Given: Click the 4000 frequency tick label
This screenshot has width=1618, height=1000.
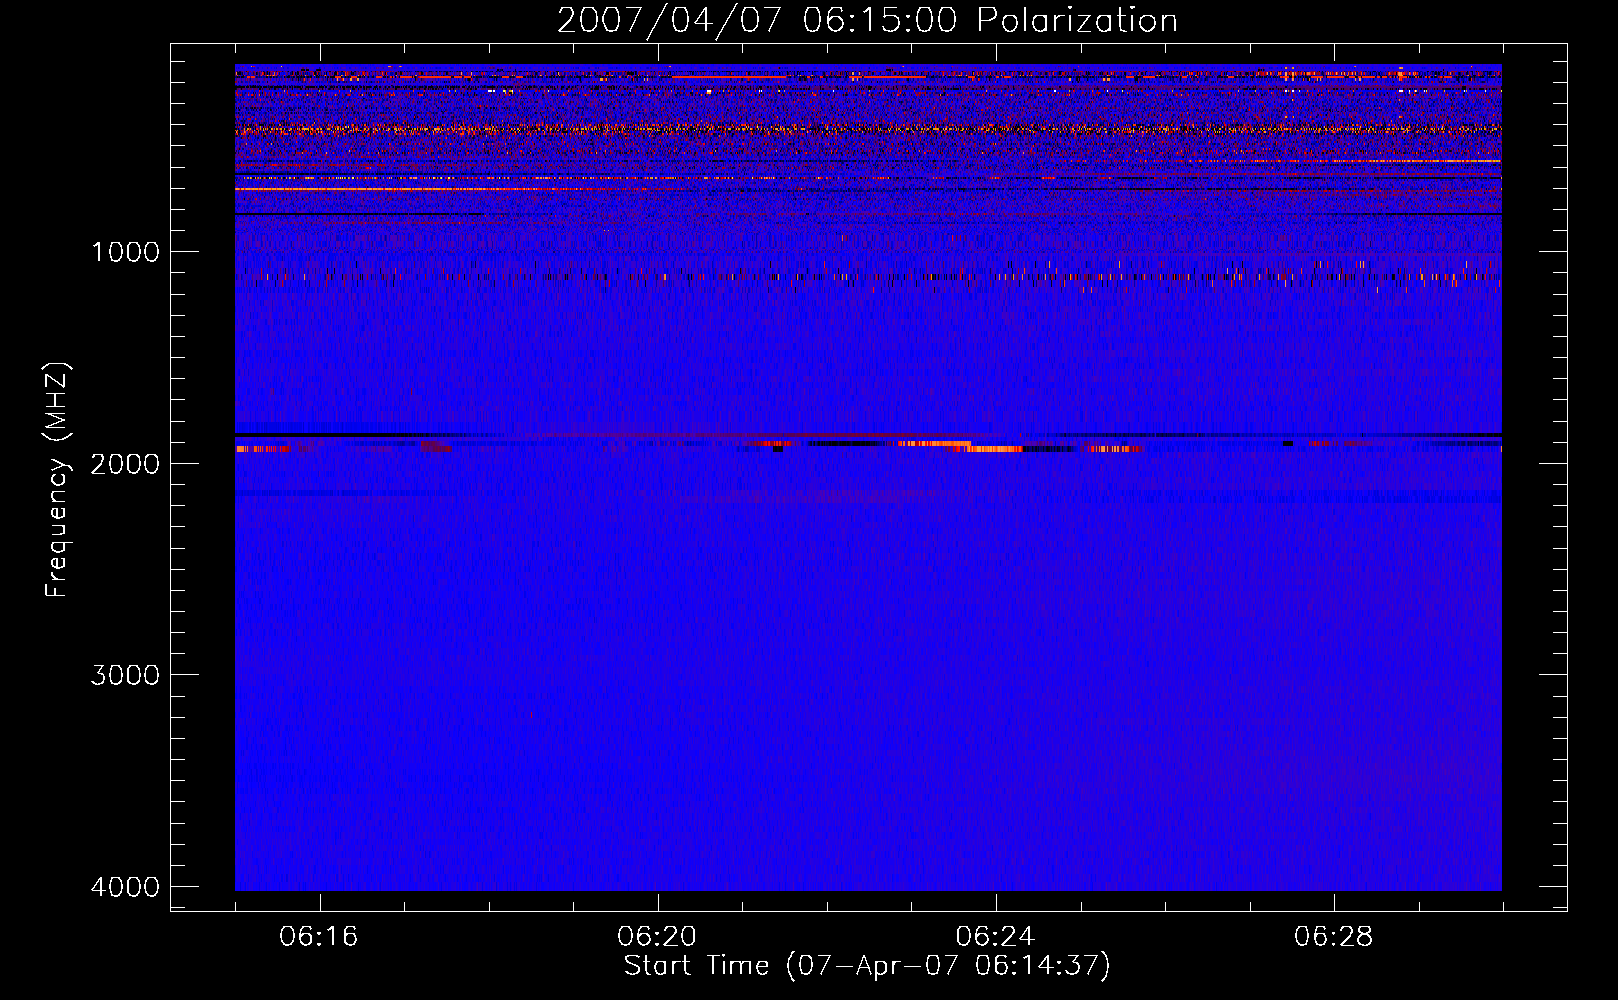Looking at the screenshot, I should 125,887.
